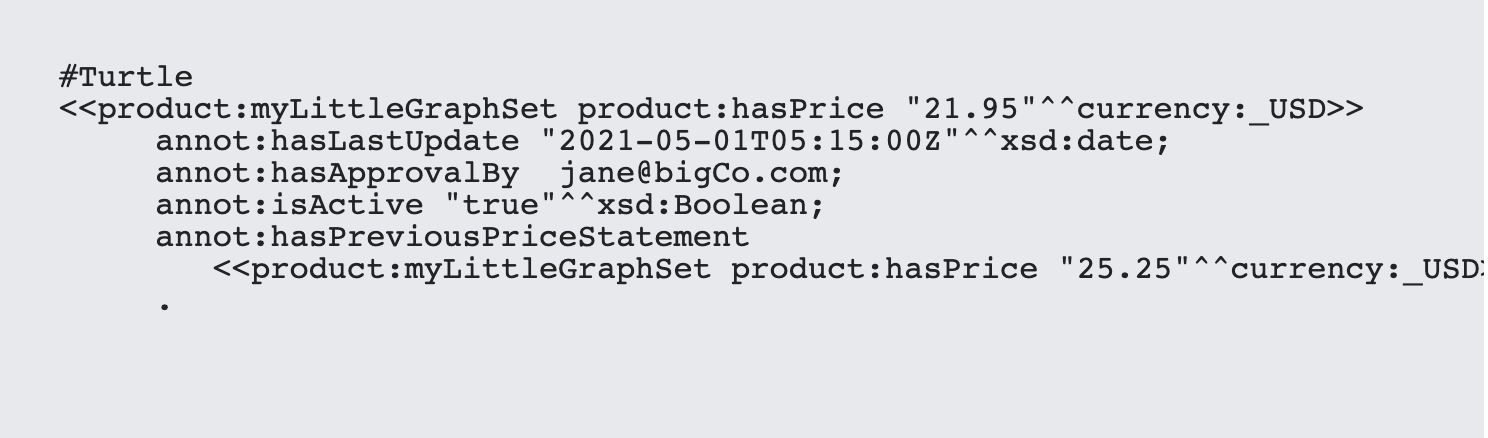Screen dimensions: 1488x438
Task: Click the annot:hasApprovalBy predicate
Action: click(x=337, y=173)
